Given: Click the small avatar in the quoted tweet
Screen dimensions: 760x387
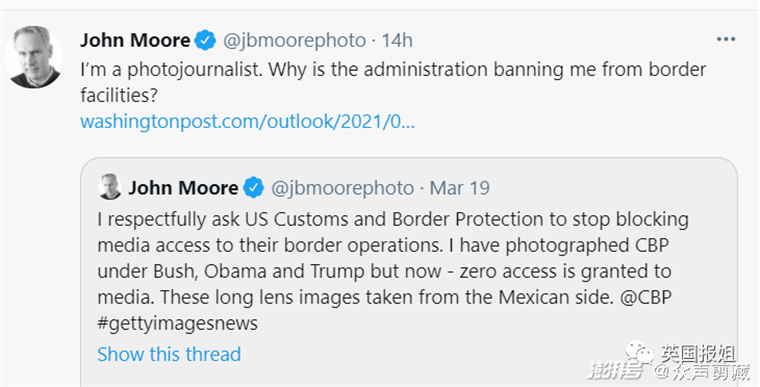Looking at the screenshot, I should pyautogui.click(x=110, y=187).
